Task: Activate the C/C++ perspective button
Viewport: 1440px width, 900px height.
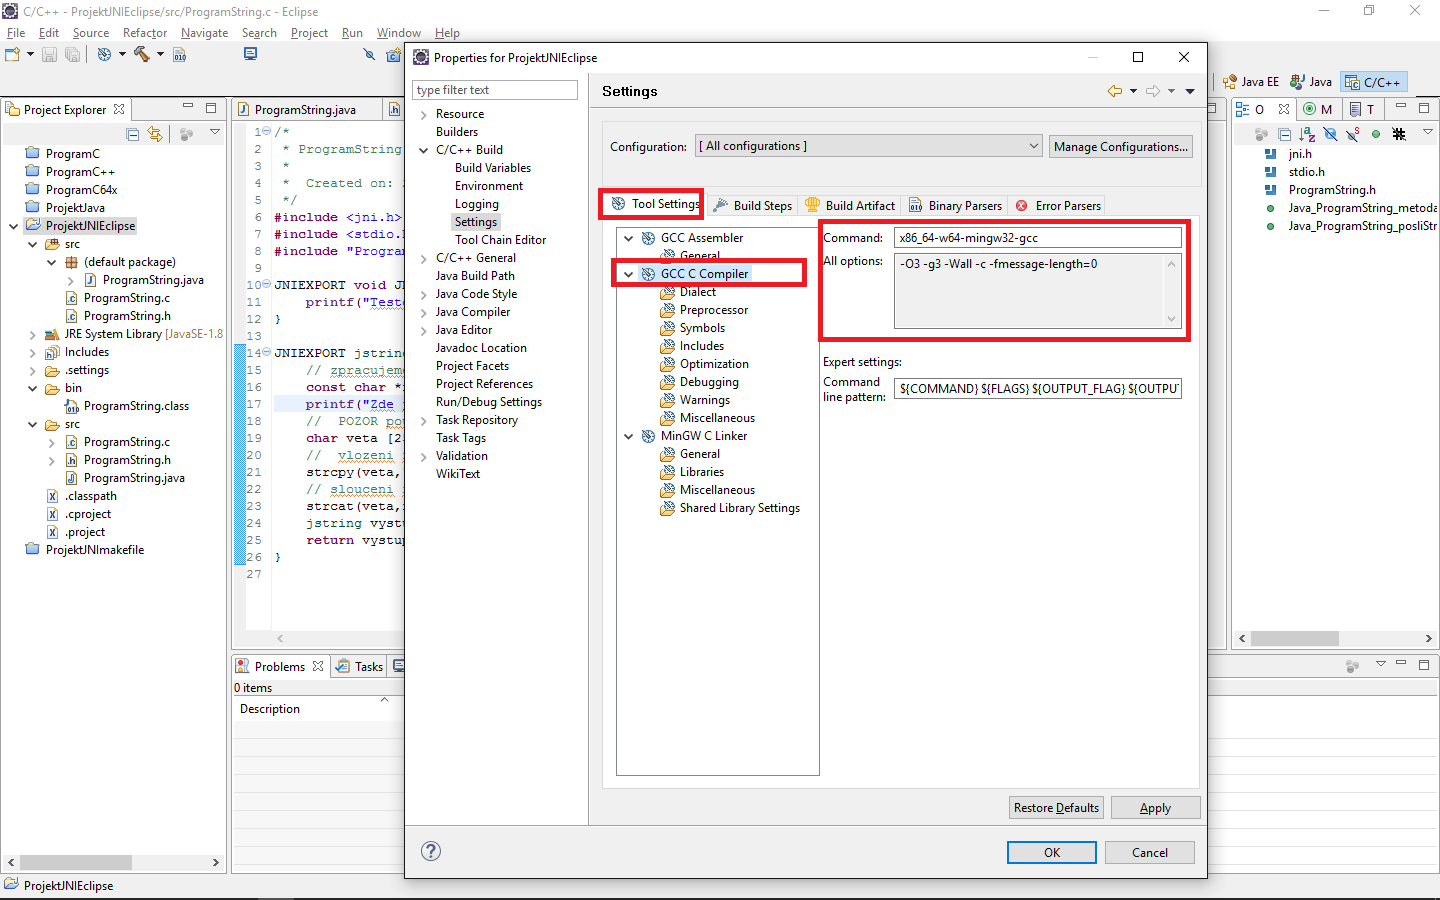Action: pyautogui.click(x=1373, y=81)
